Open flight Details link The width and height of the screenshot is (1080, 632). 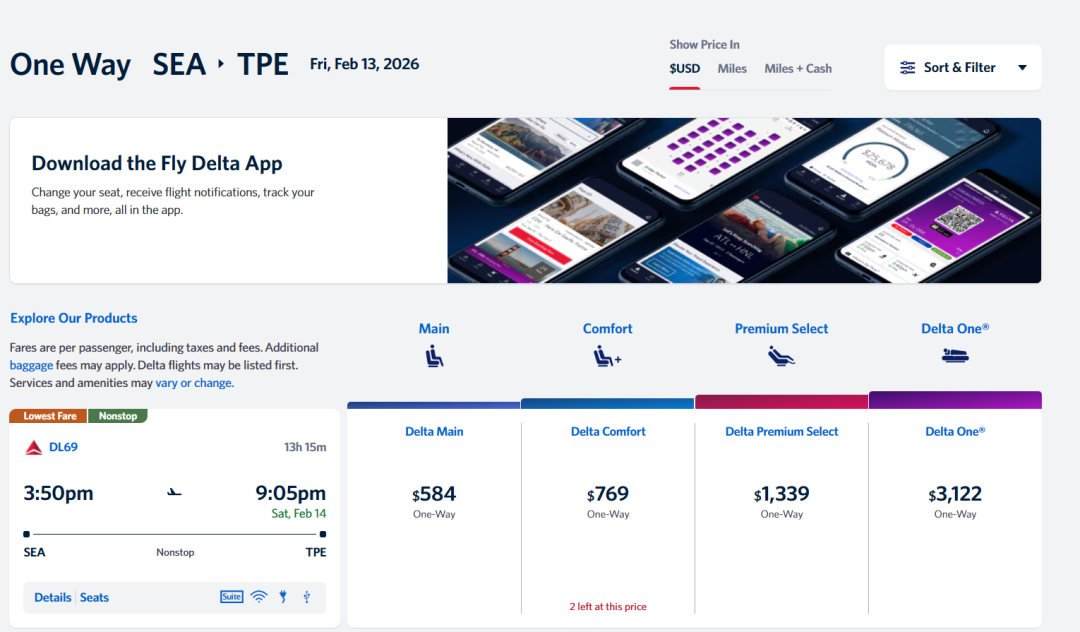pyautogui.click(x=52, y=597)
